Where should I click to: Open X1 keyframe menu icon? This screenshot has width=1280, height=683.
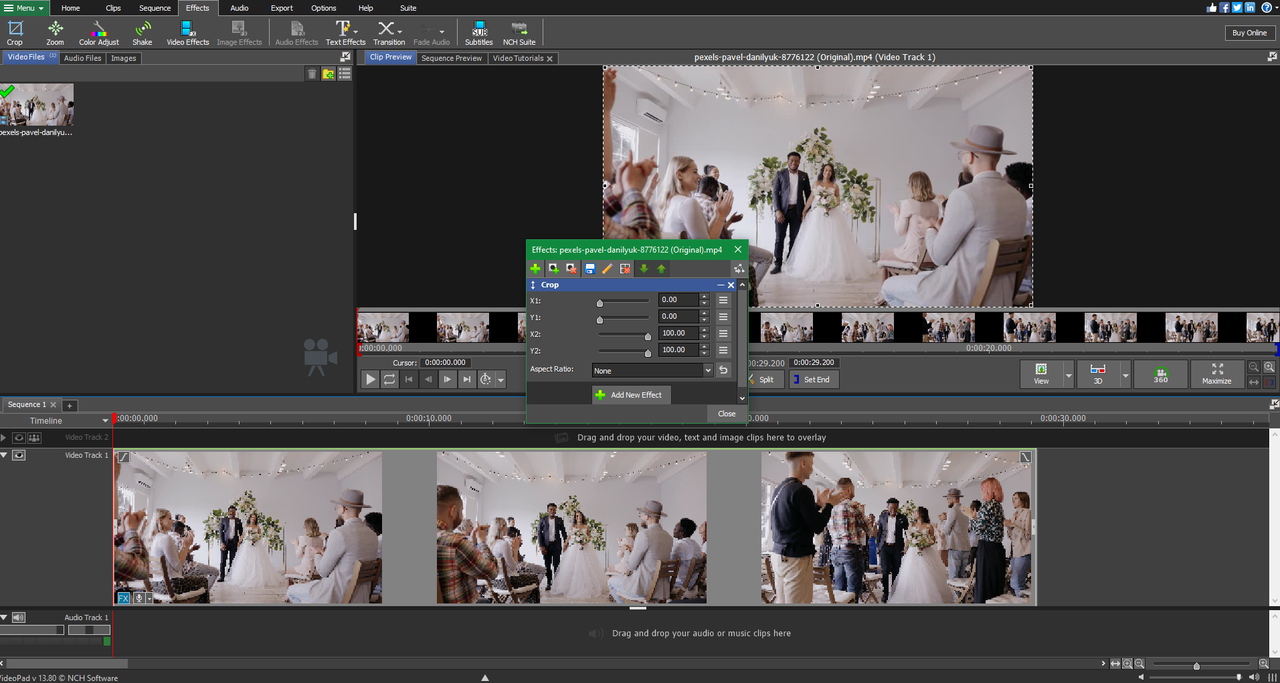click(x=723, y=300)
